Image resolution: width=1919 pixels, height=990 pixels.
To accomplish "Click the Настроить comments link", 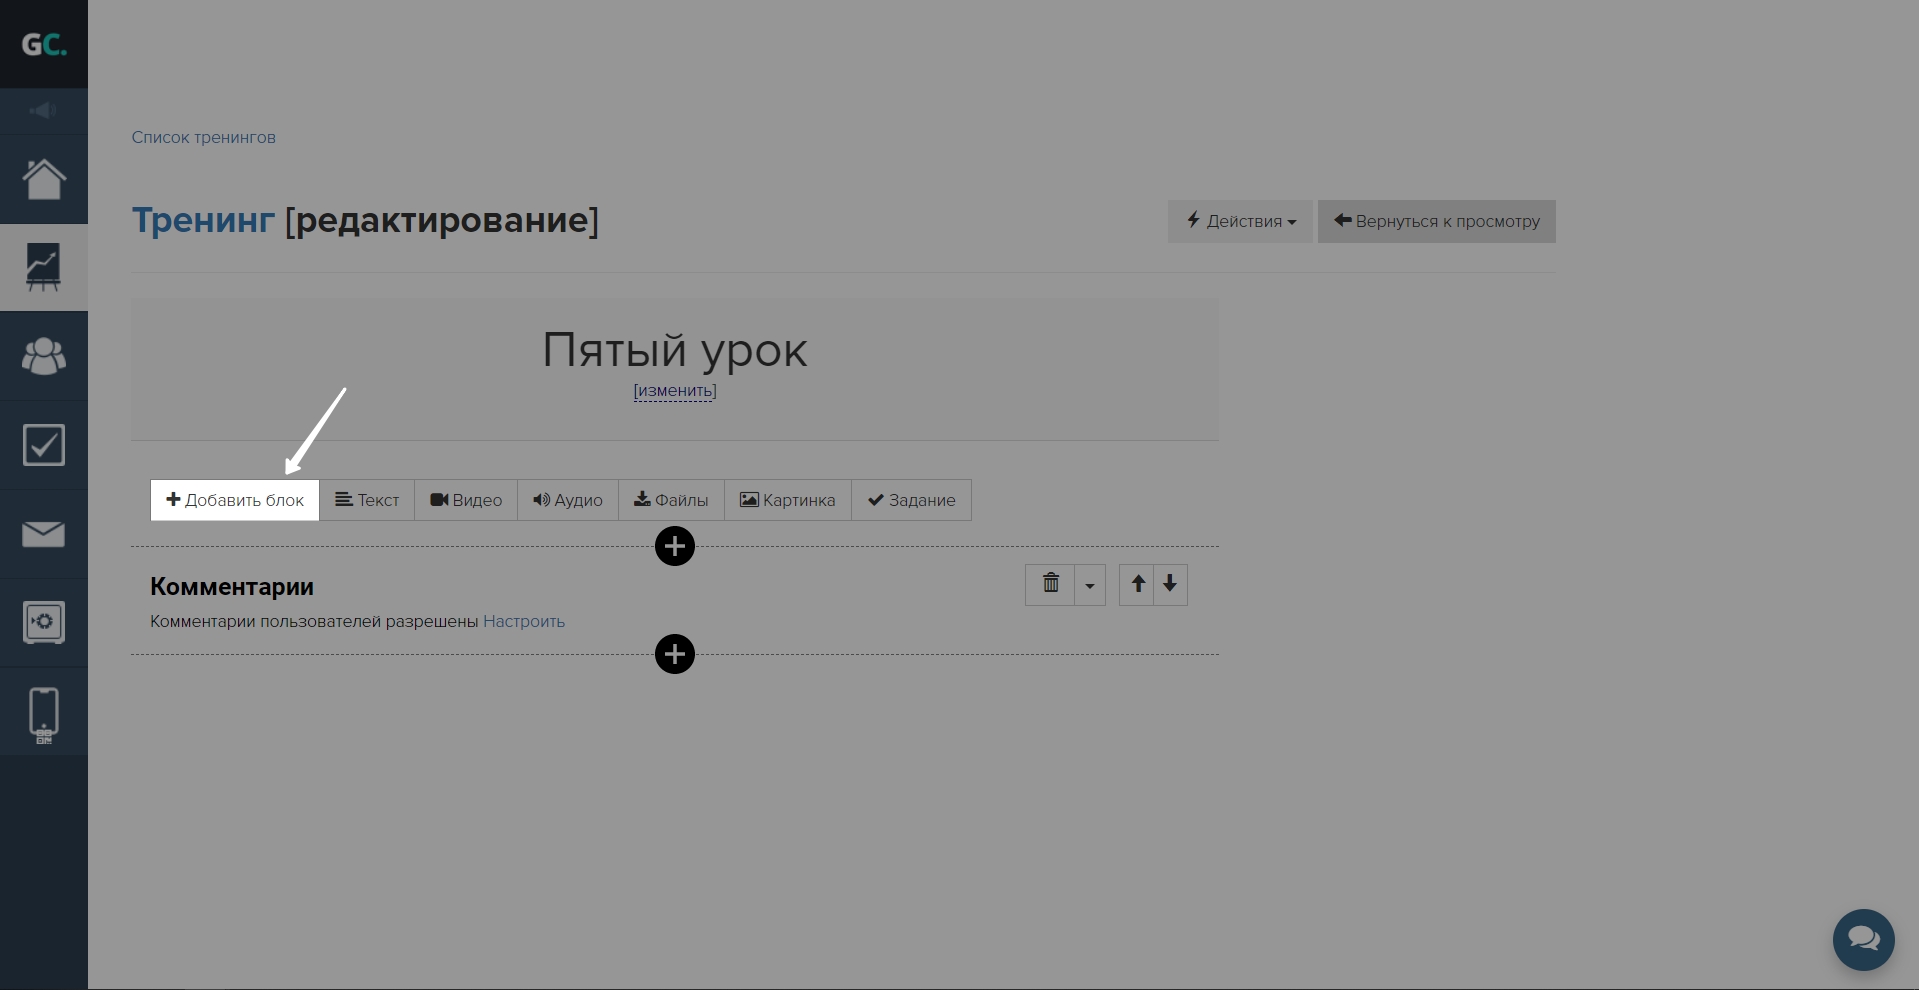I will coord(524,621).
